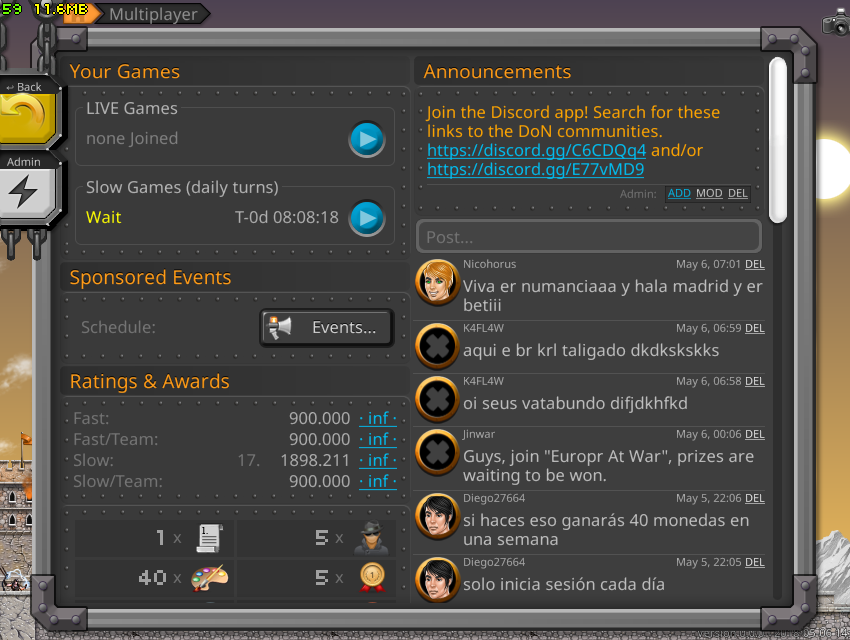Click the gold medal award icon
Image resolution: width=850 pixels, height=640 pixels.
point(371,577)
